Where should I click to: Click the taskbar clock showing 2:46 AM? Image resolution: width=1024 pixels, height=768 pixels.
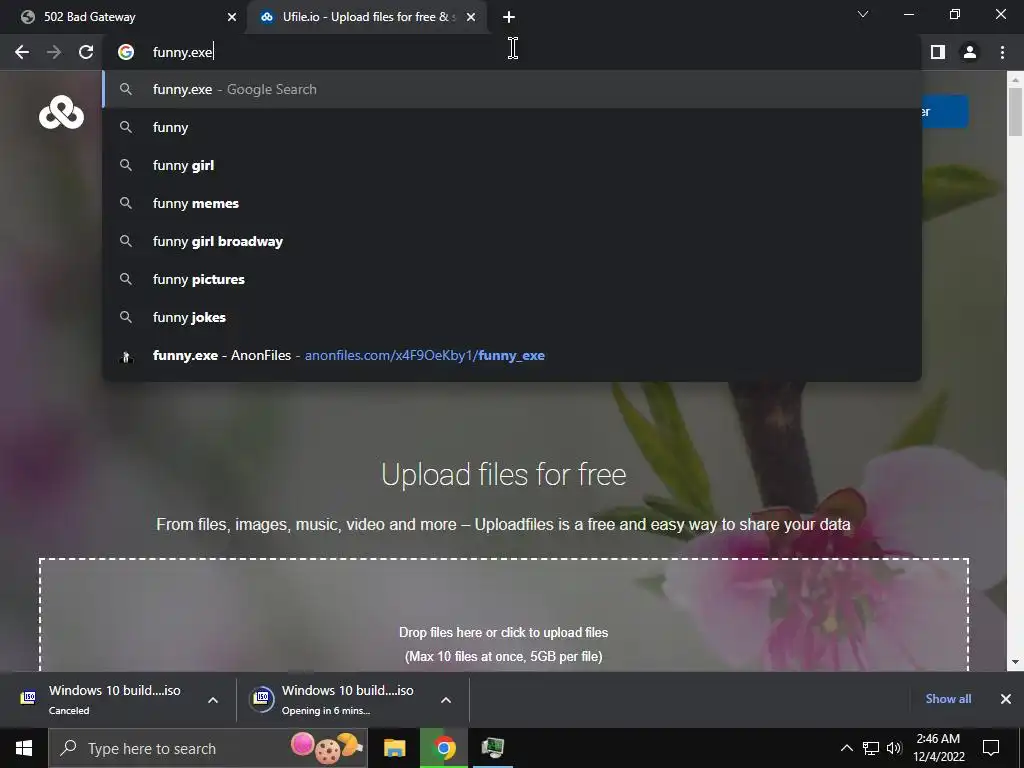[x=938, y=748]
